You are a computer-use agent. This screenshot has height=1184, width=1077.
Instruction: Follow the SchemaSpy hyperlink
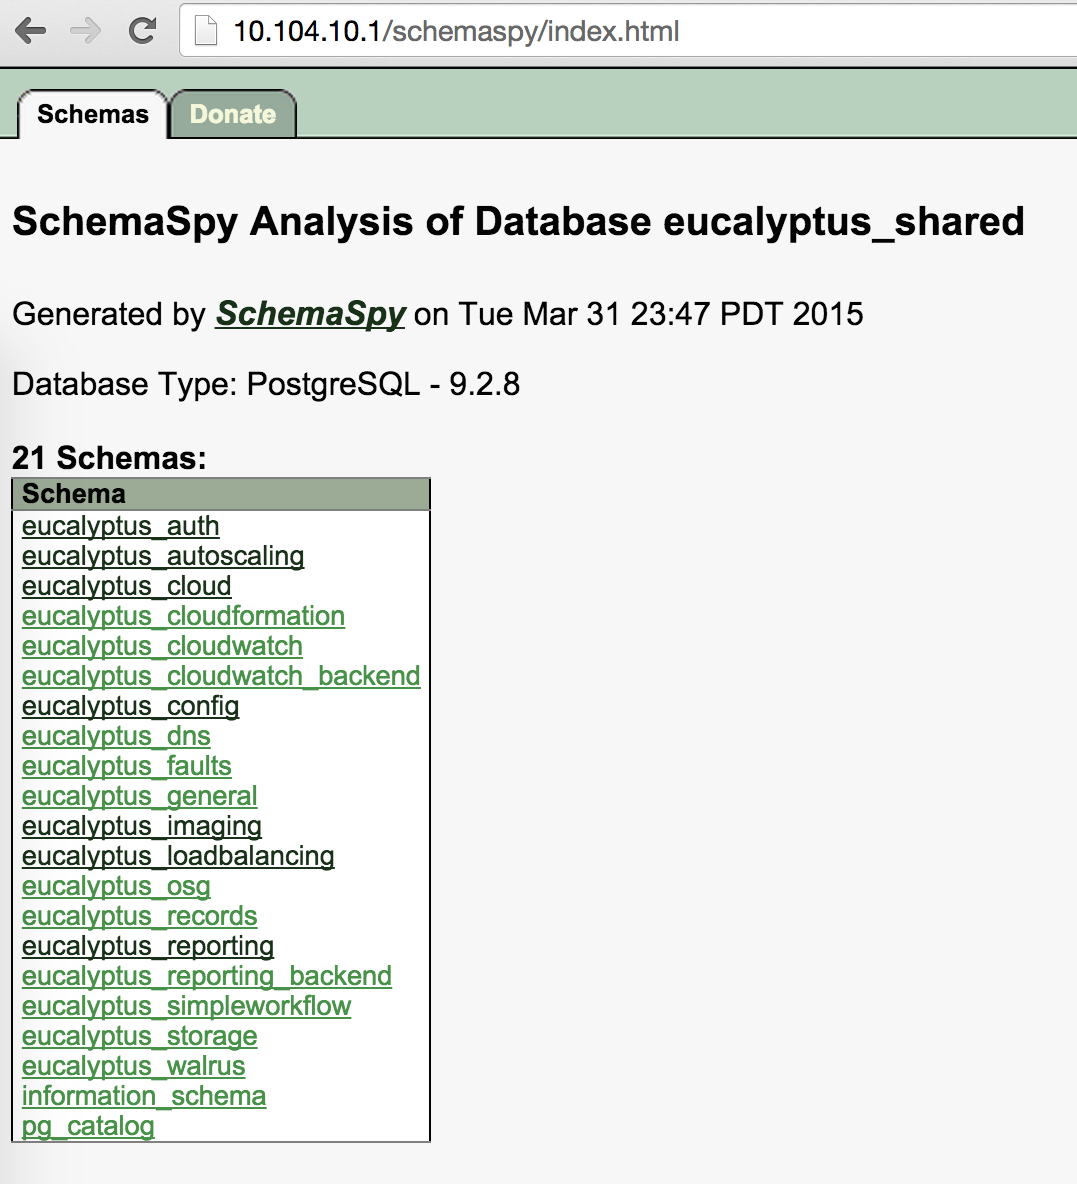[x=311, y=314]
